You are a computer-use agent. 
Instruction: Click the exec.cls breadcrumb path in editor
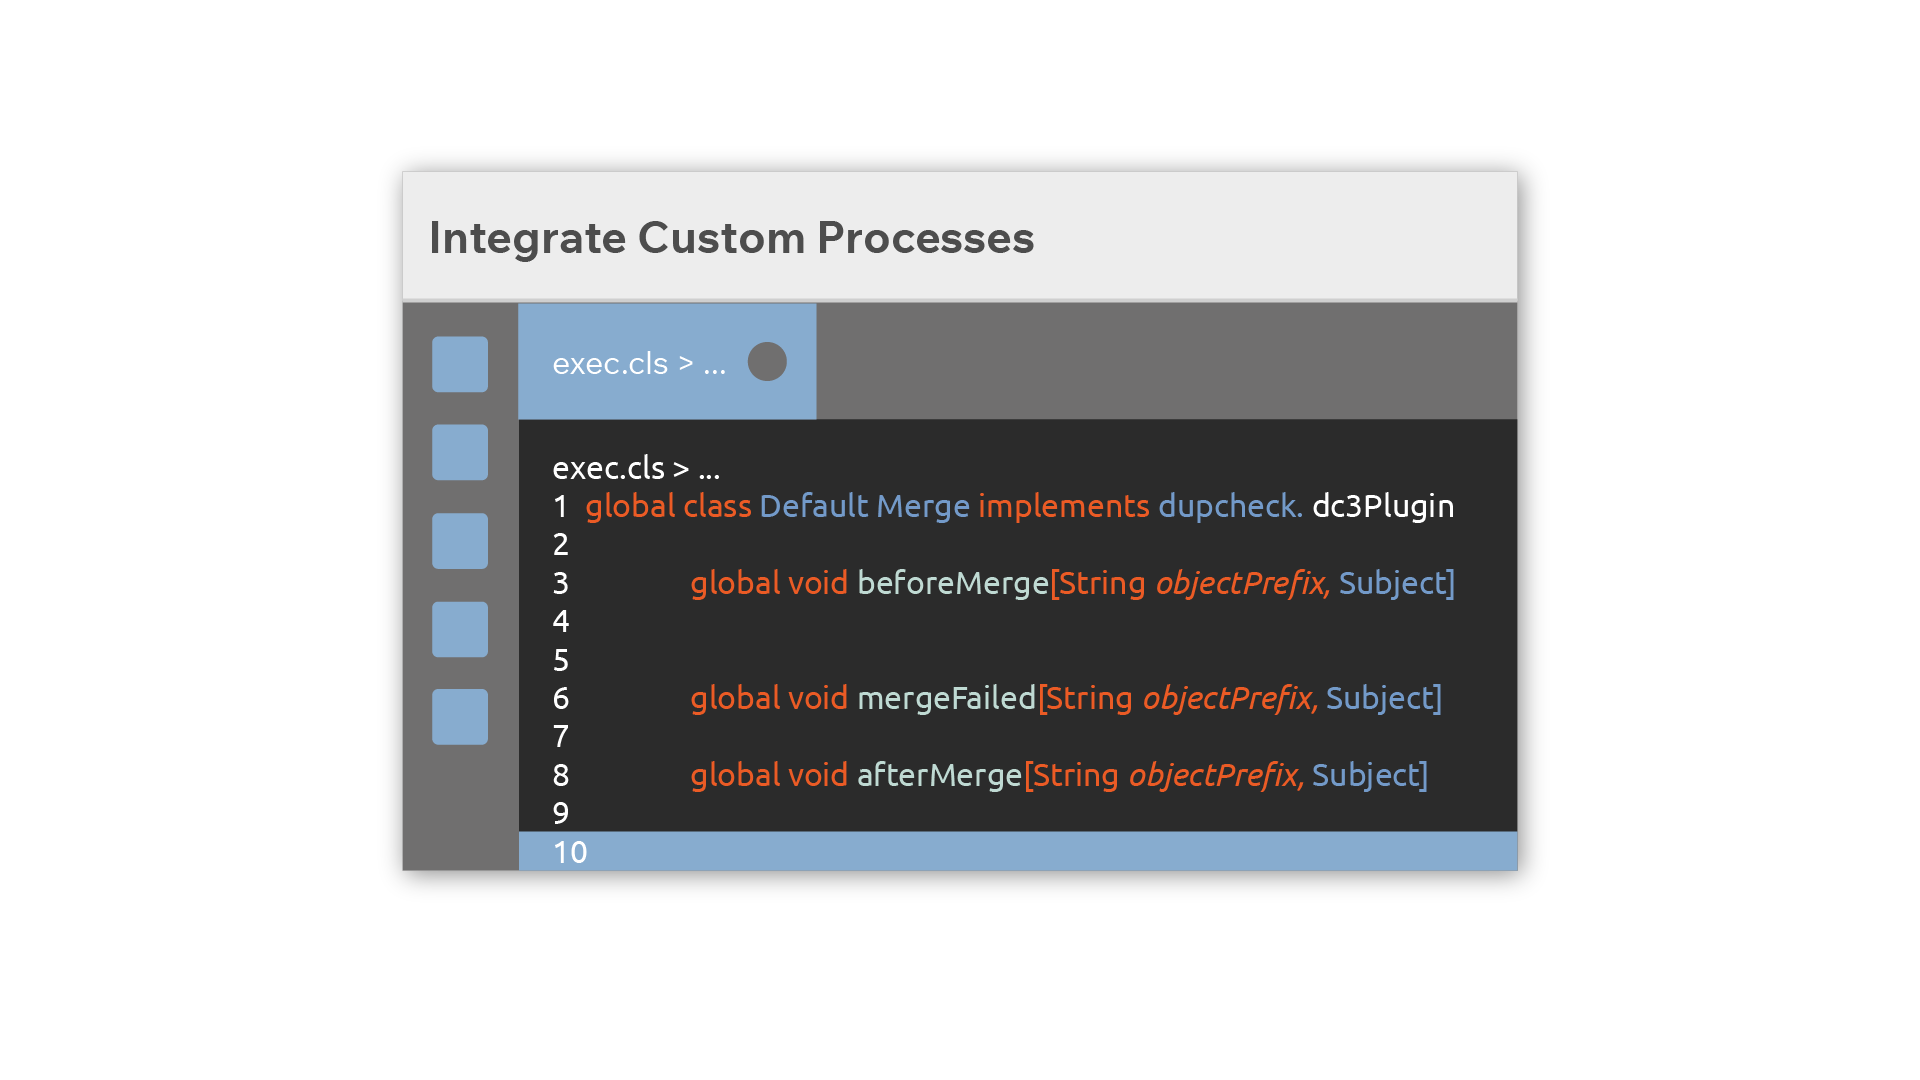(x=636, y=468)
